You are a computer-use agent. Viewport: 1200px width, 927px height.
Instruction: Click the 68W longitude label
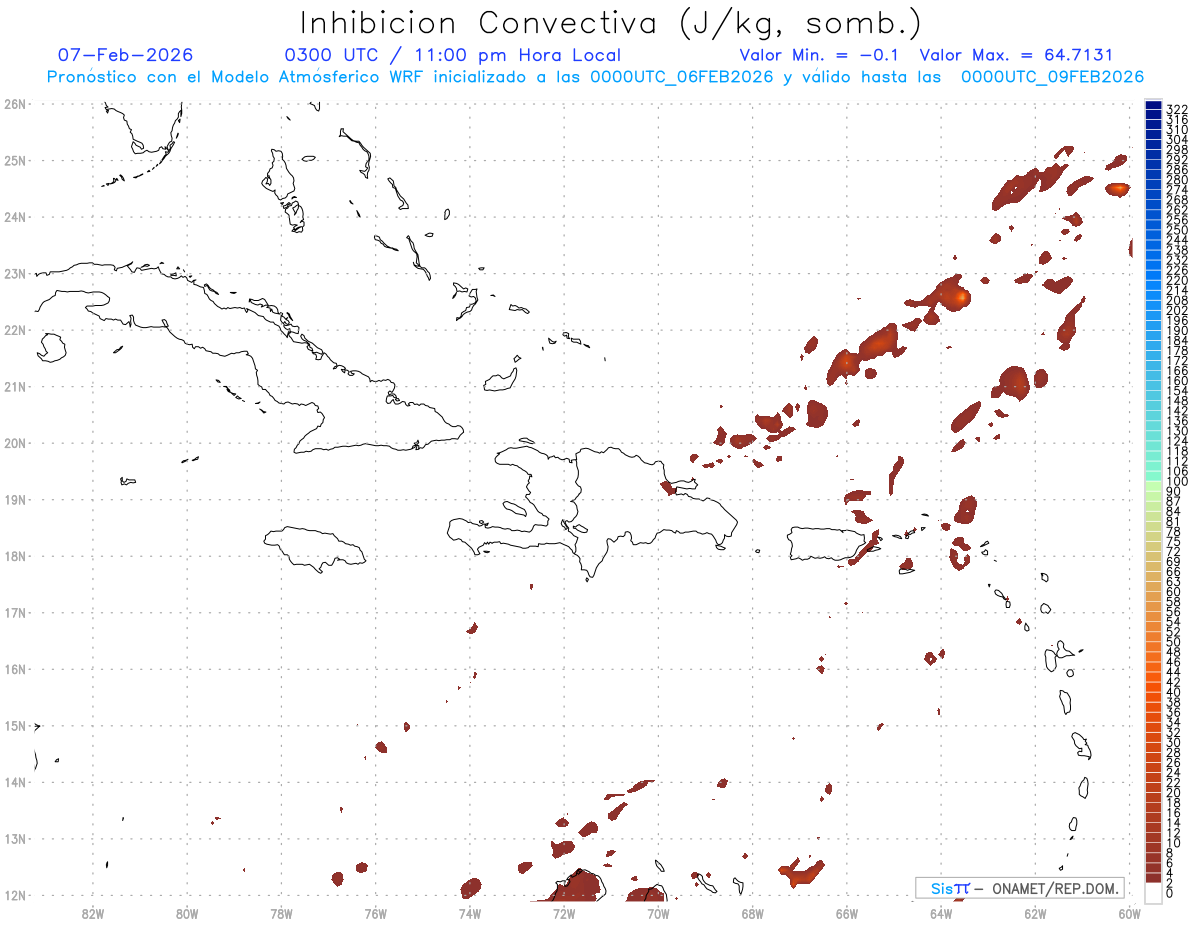753,913
